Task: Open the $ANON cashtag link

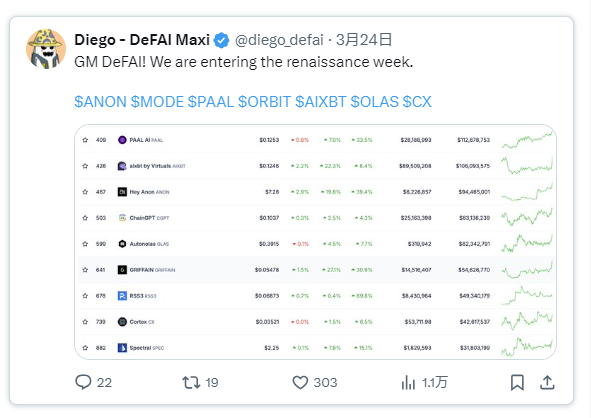Action: pos(100,102)
